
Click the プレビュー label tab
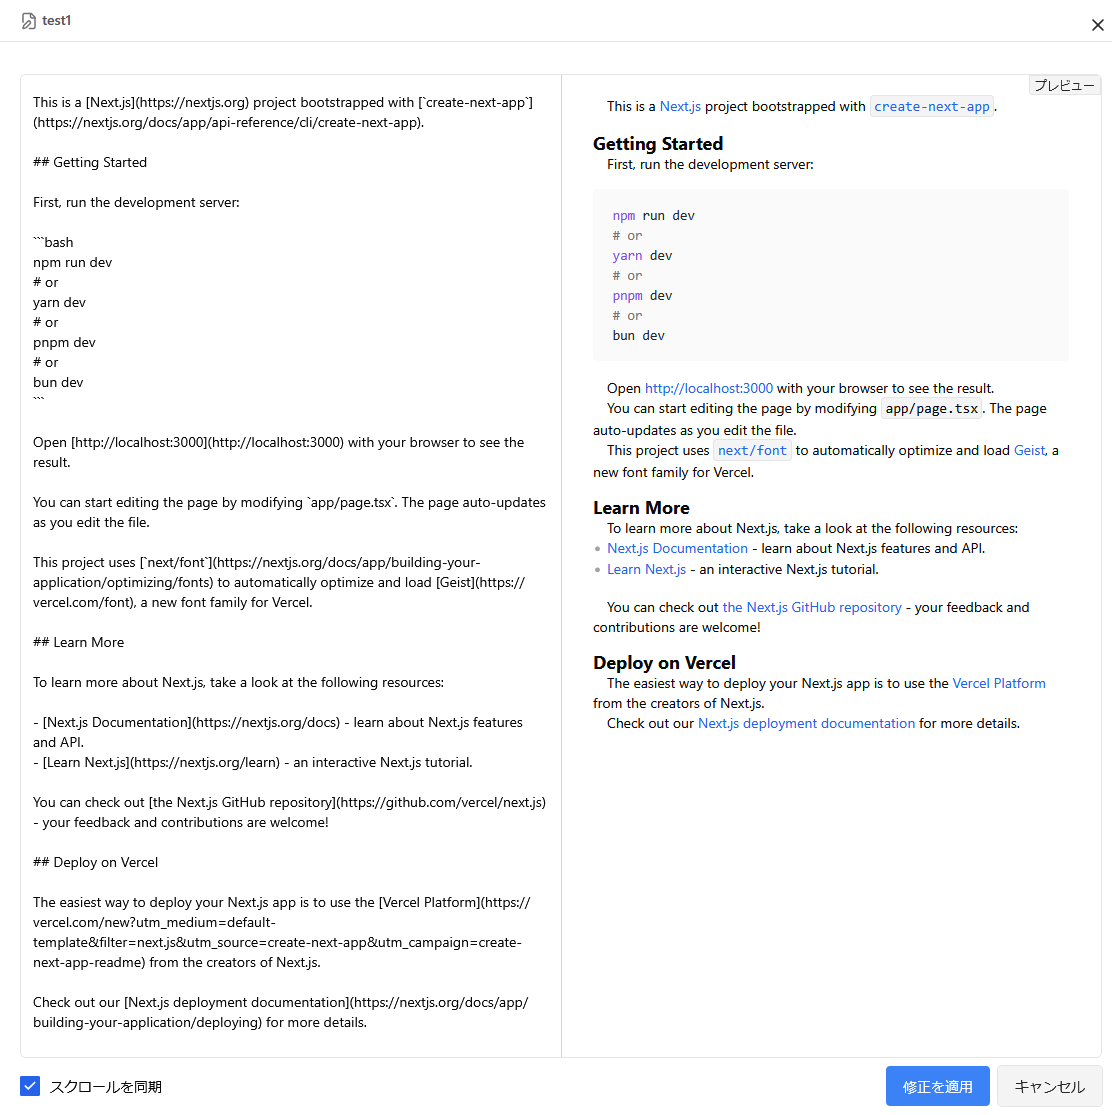1064,85
